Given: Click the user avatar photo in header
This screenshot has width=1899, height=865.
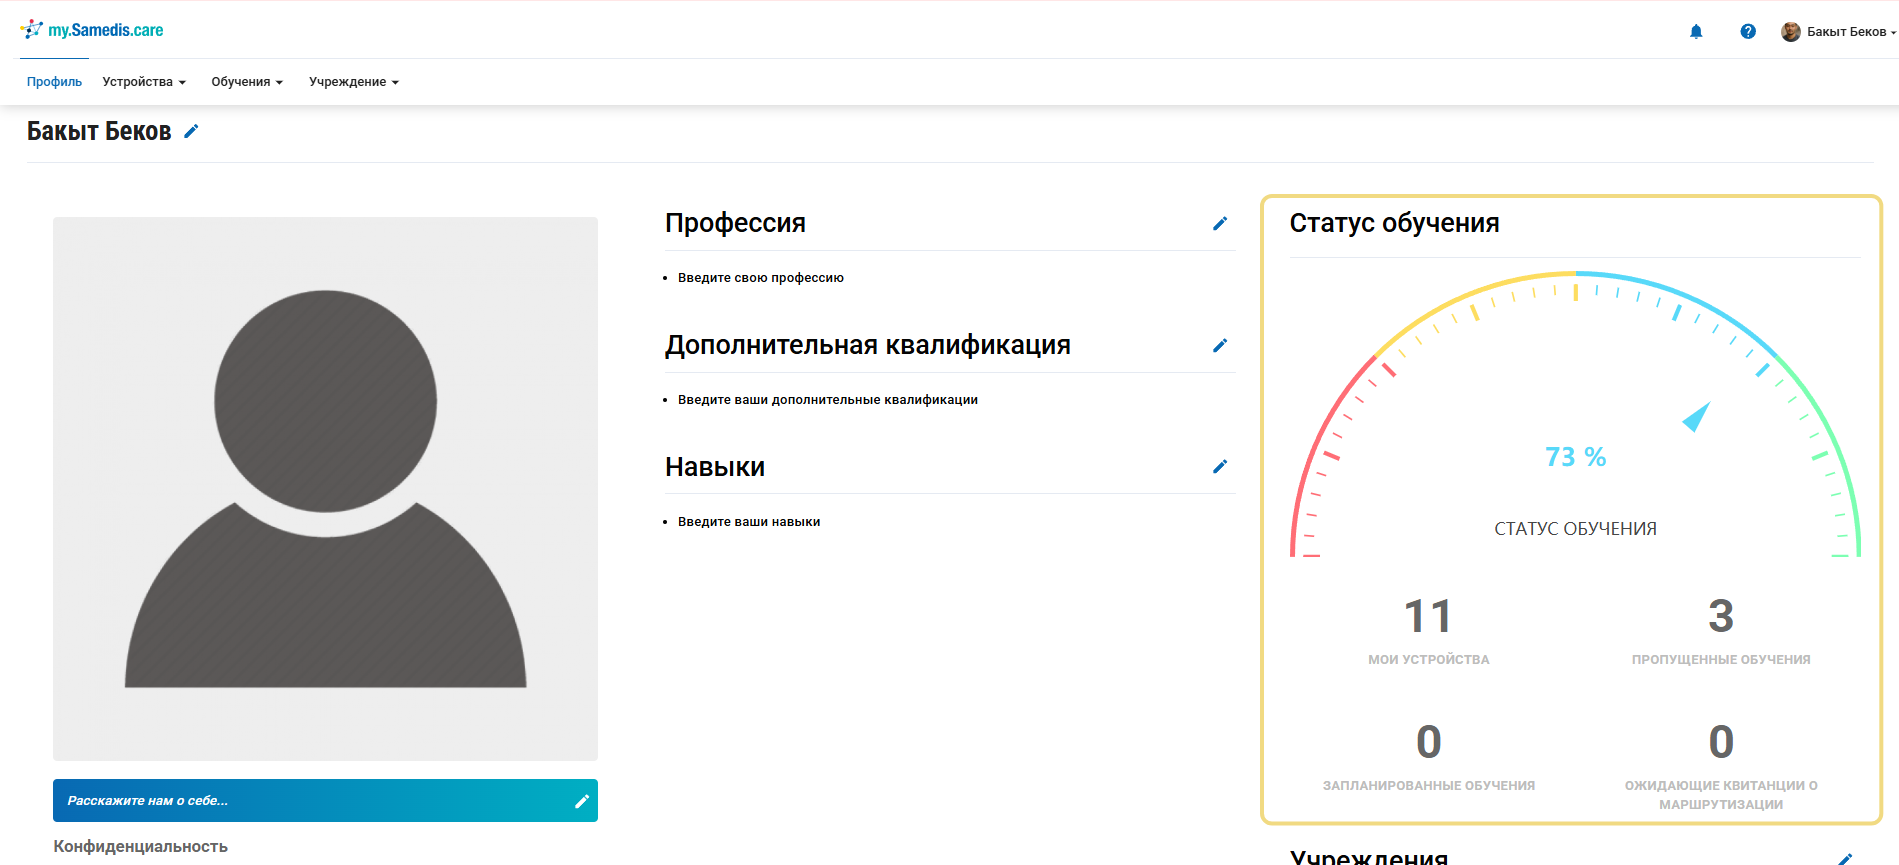Looking at the screenshot, I should coord(1791,32).
